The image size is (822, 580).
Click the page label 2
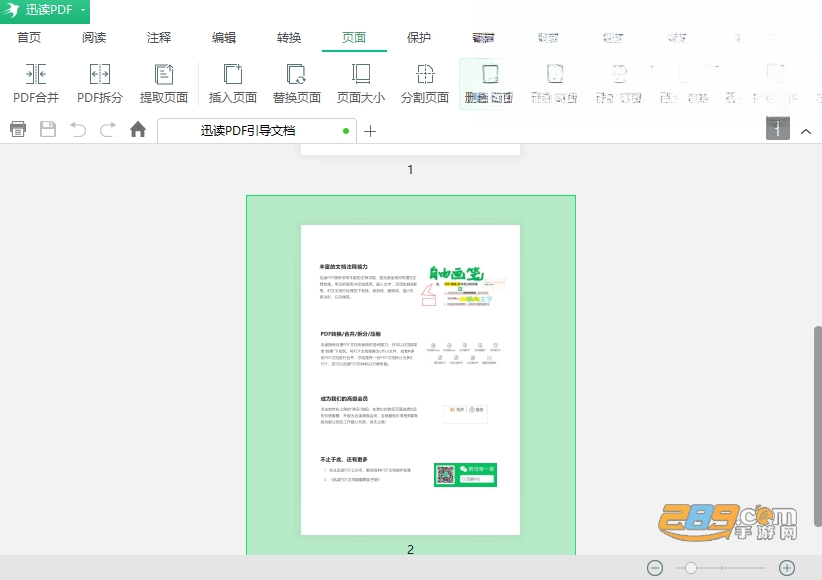coord(410,549)
